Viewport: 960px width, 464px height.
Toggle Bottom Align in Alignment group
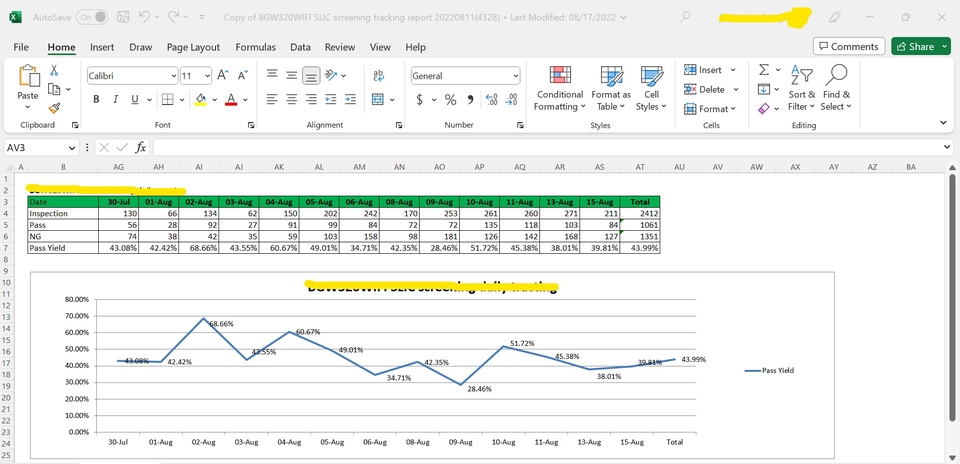pos(312,76)
